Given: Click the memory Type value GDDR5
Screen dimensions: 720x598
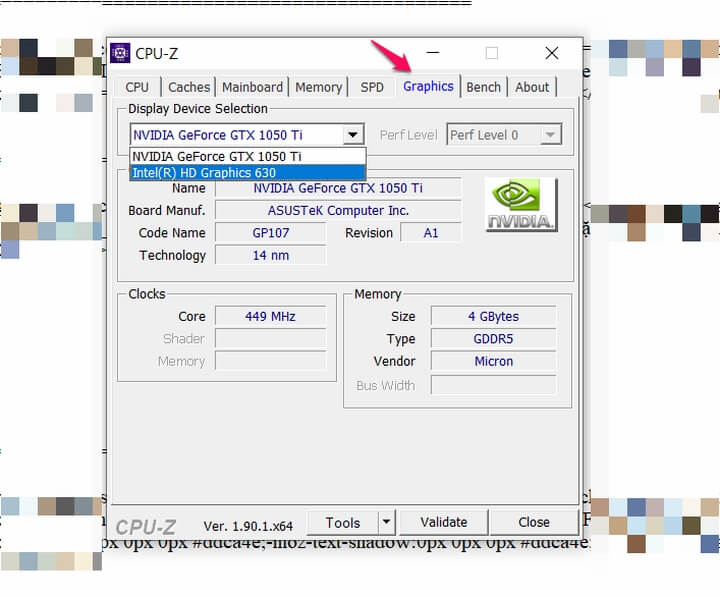Looking at the screenshot, I should [x=493, y=339].
